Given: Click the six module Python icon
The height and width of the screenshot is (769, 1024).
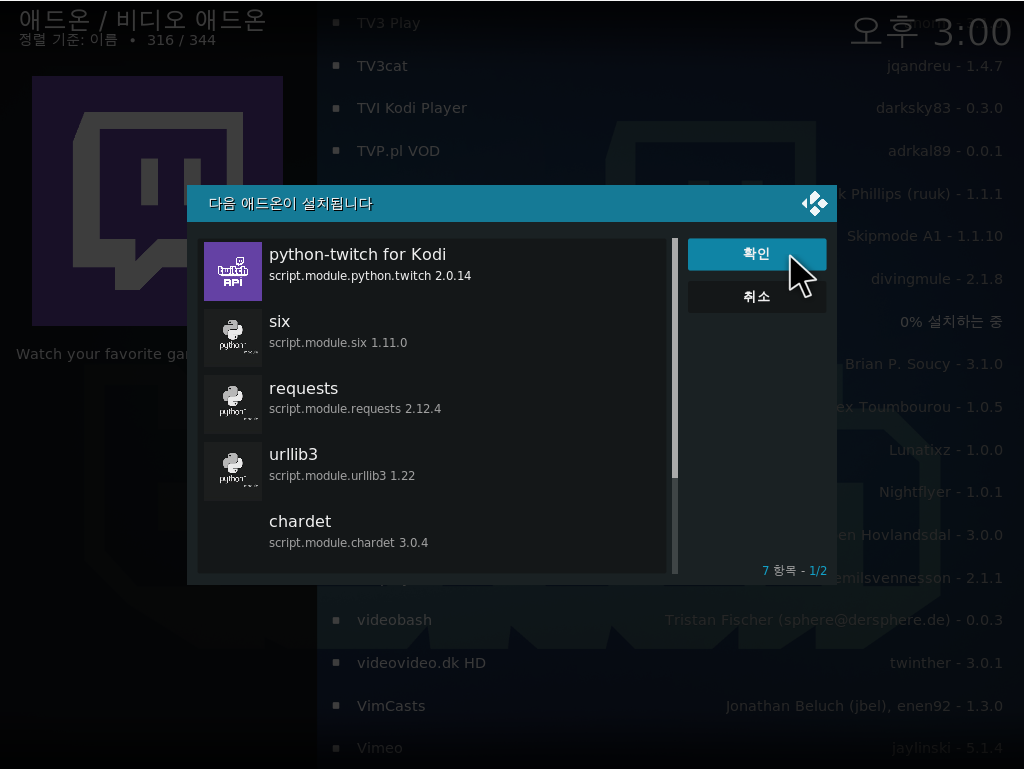Looking at the screenshot, I should [233, 338].
